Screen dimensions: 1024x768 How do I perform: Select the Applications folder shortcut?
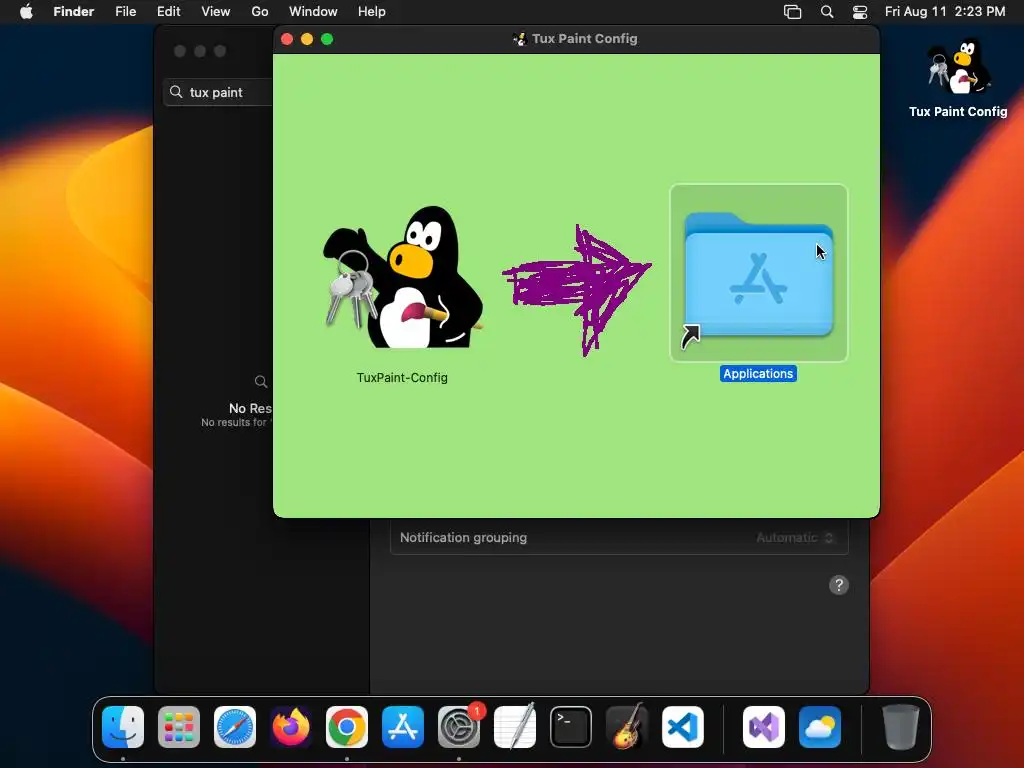pyautogui.click(x=758, y=273)
